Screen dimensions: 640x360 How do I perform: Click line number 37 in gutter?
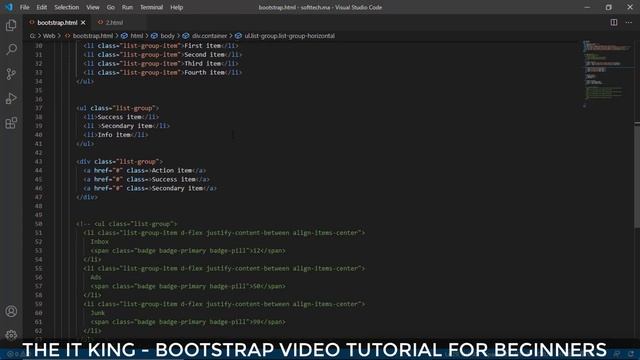point(38,108)
